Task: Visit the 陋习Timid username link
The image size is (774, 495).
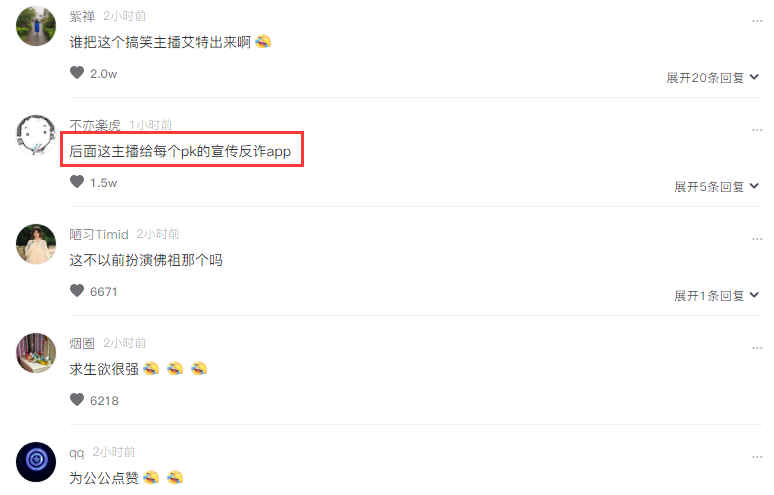Action: 99,234
